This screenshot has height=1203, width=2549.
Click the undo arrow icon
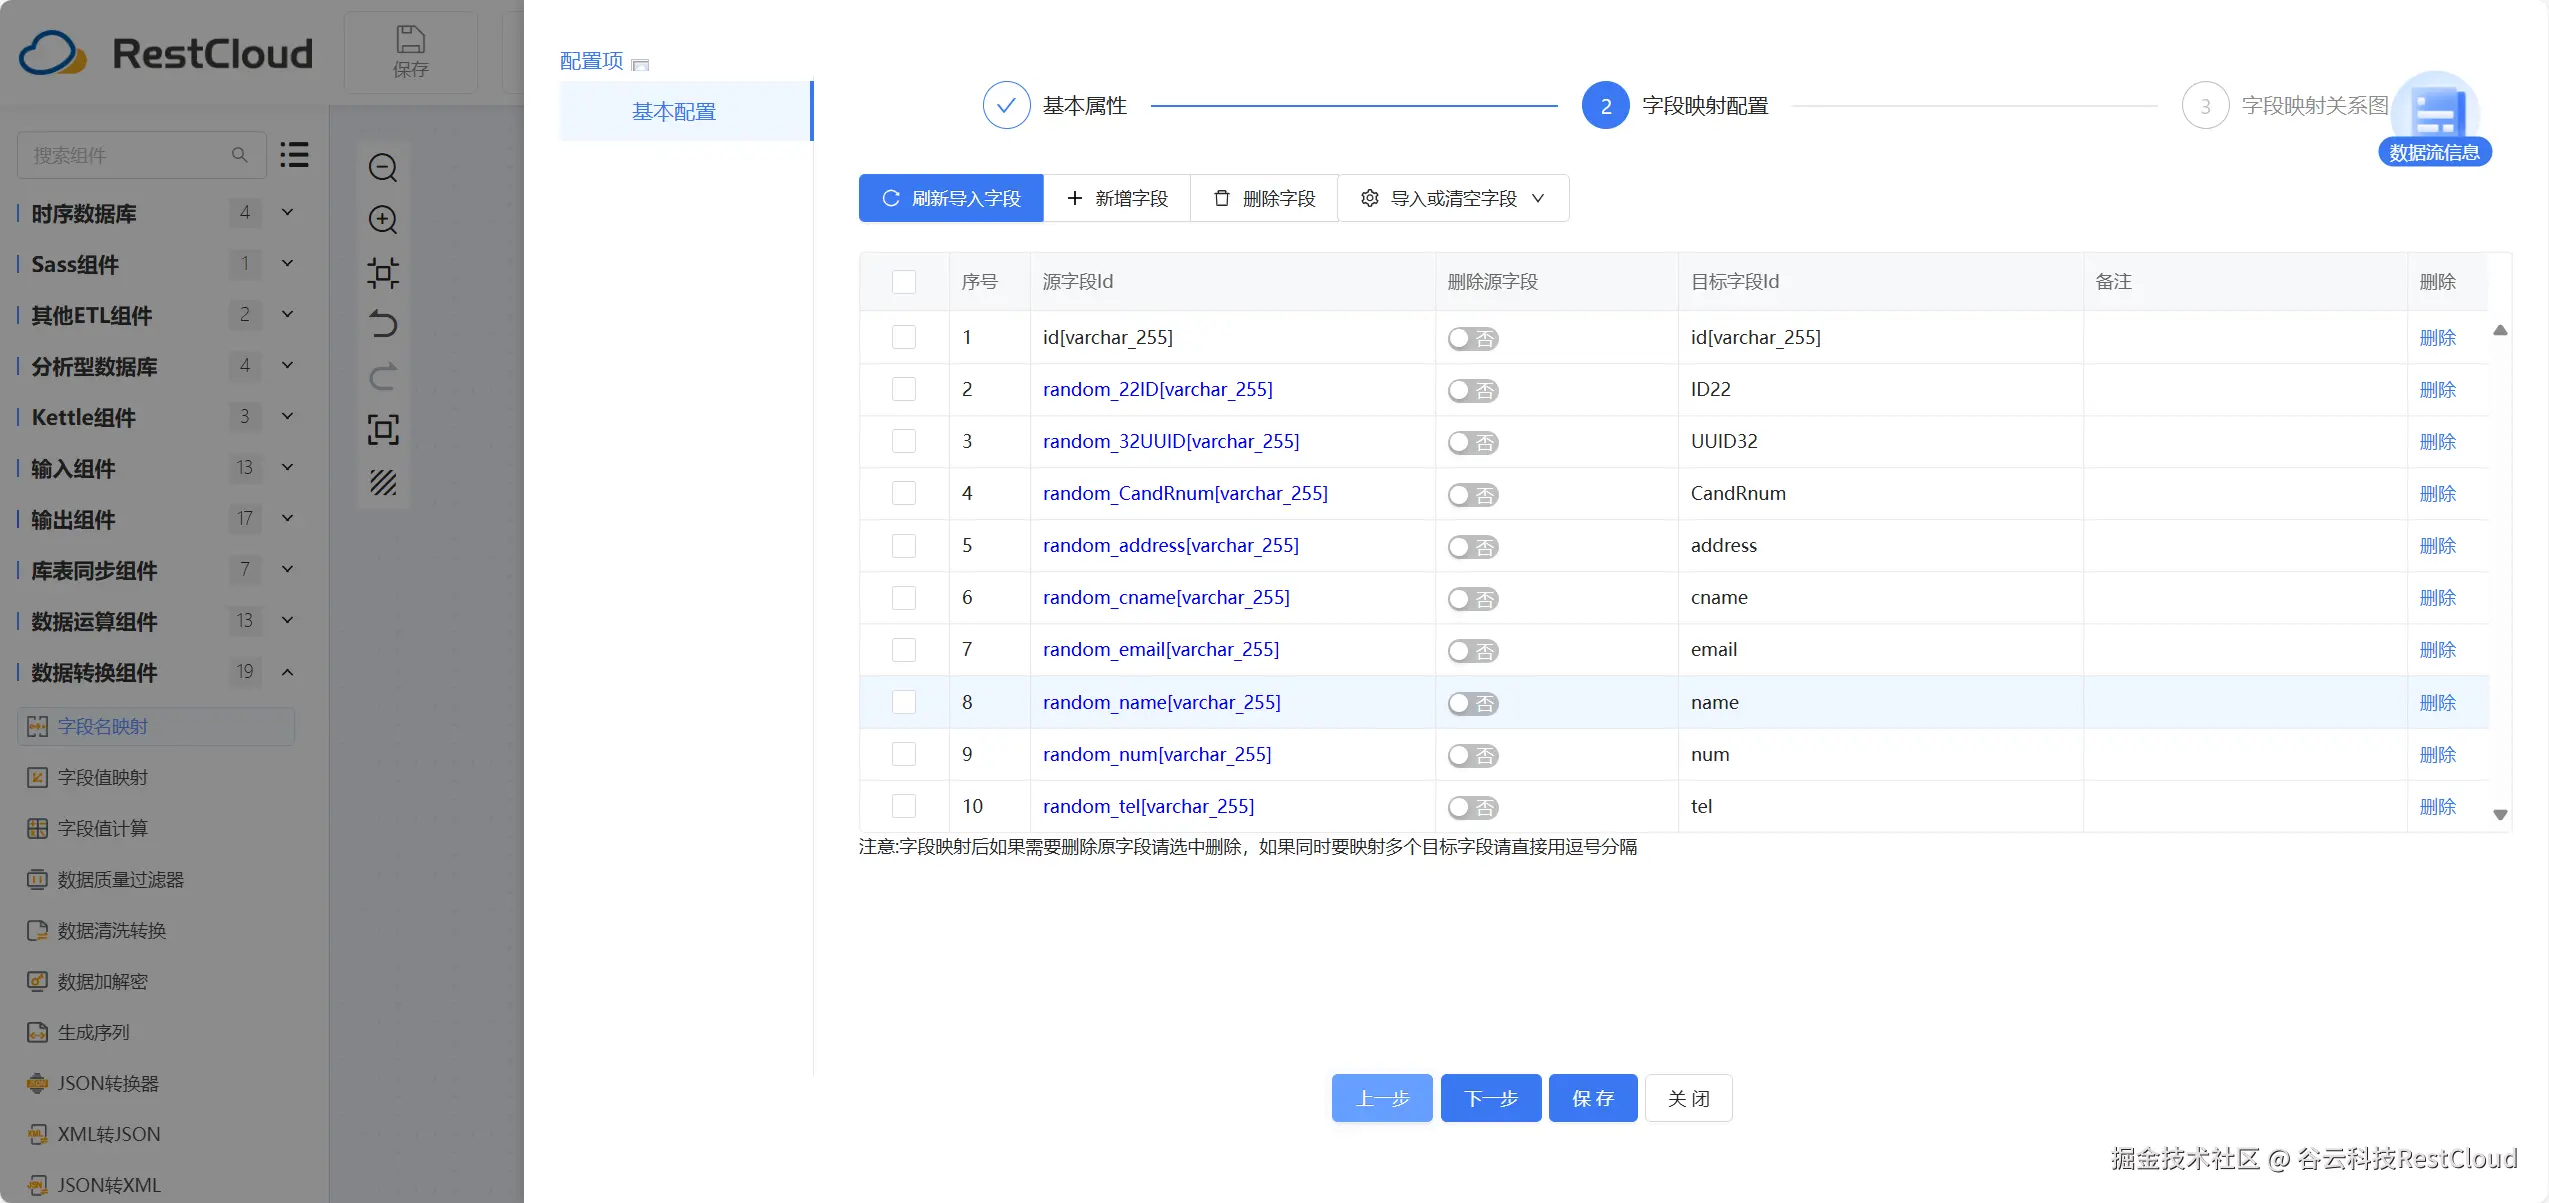(383, 324)
